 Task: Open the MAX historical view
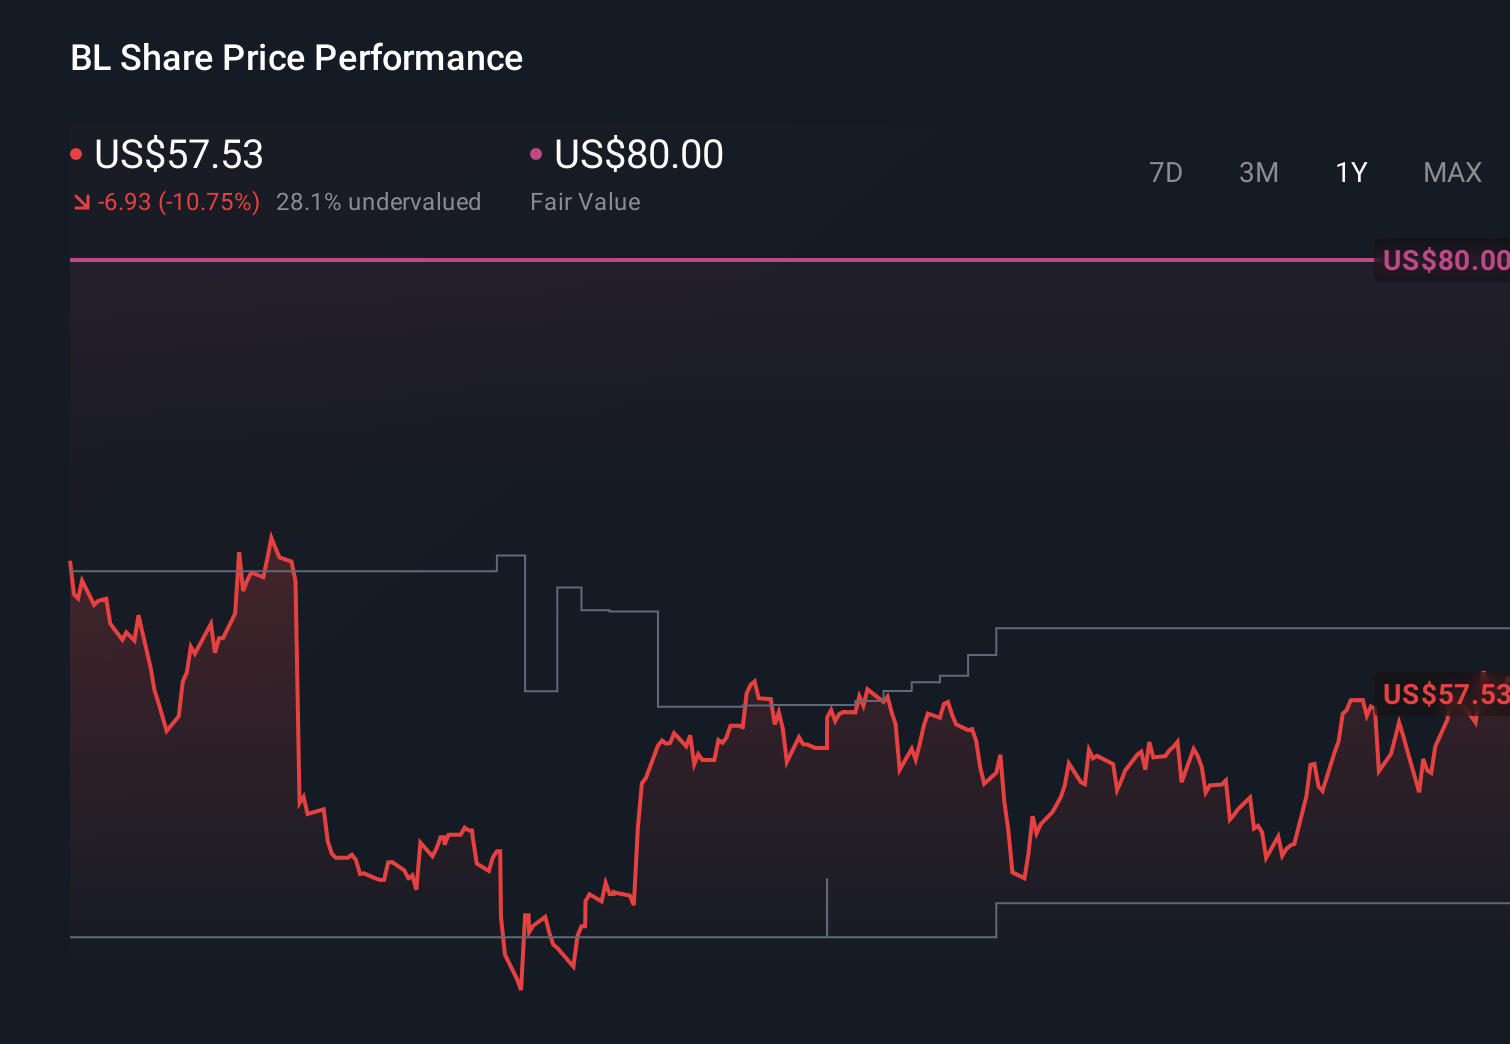[1451, 172]
